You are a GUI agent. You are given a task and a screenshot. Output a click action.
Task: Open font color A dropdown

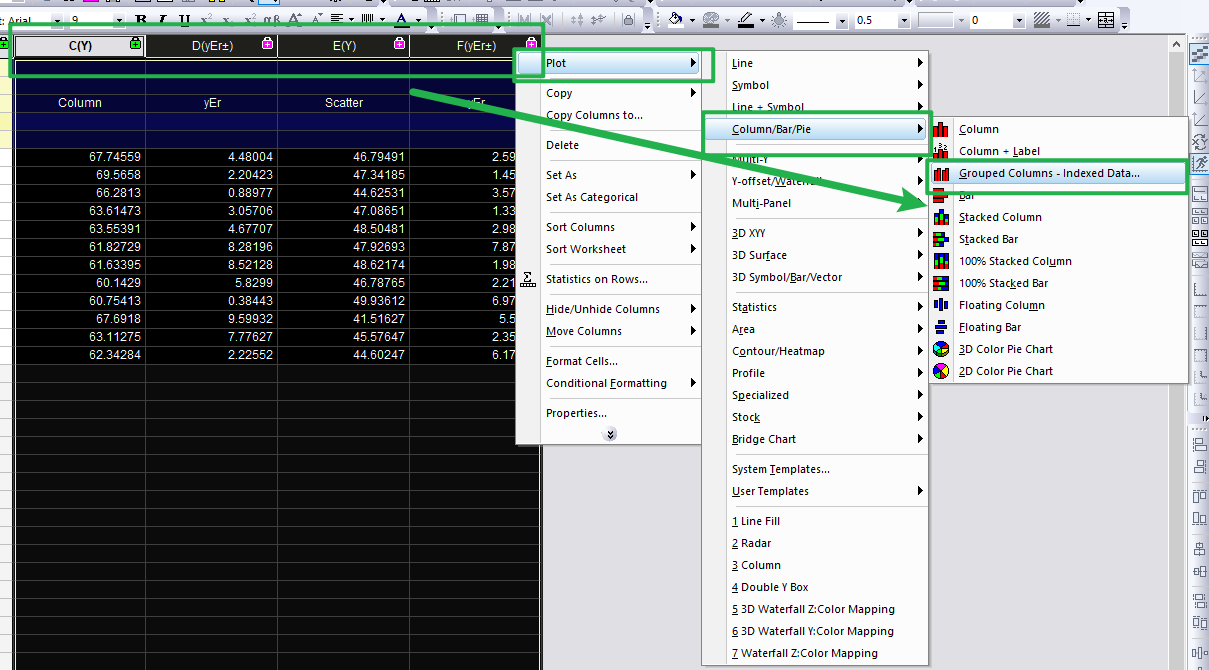coord(419,19)
